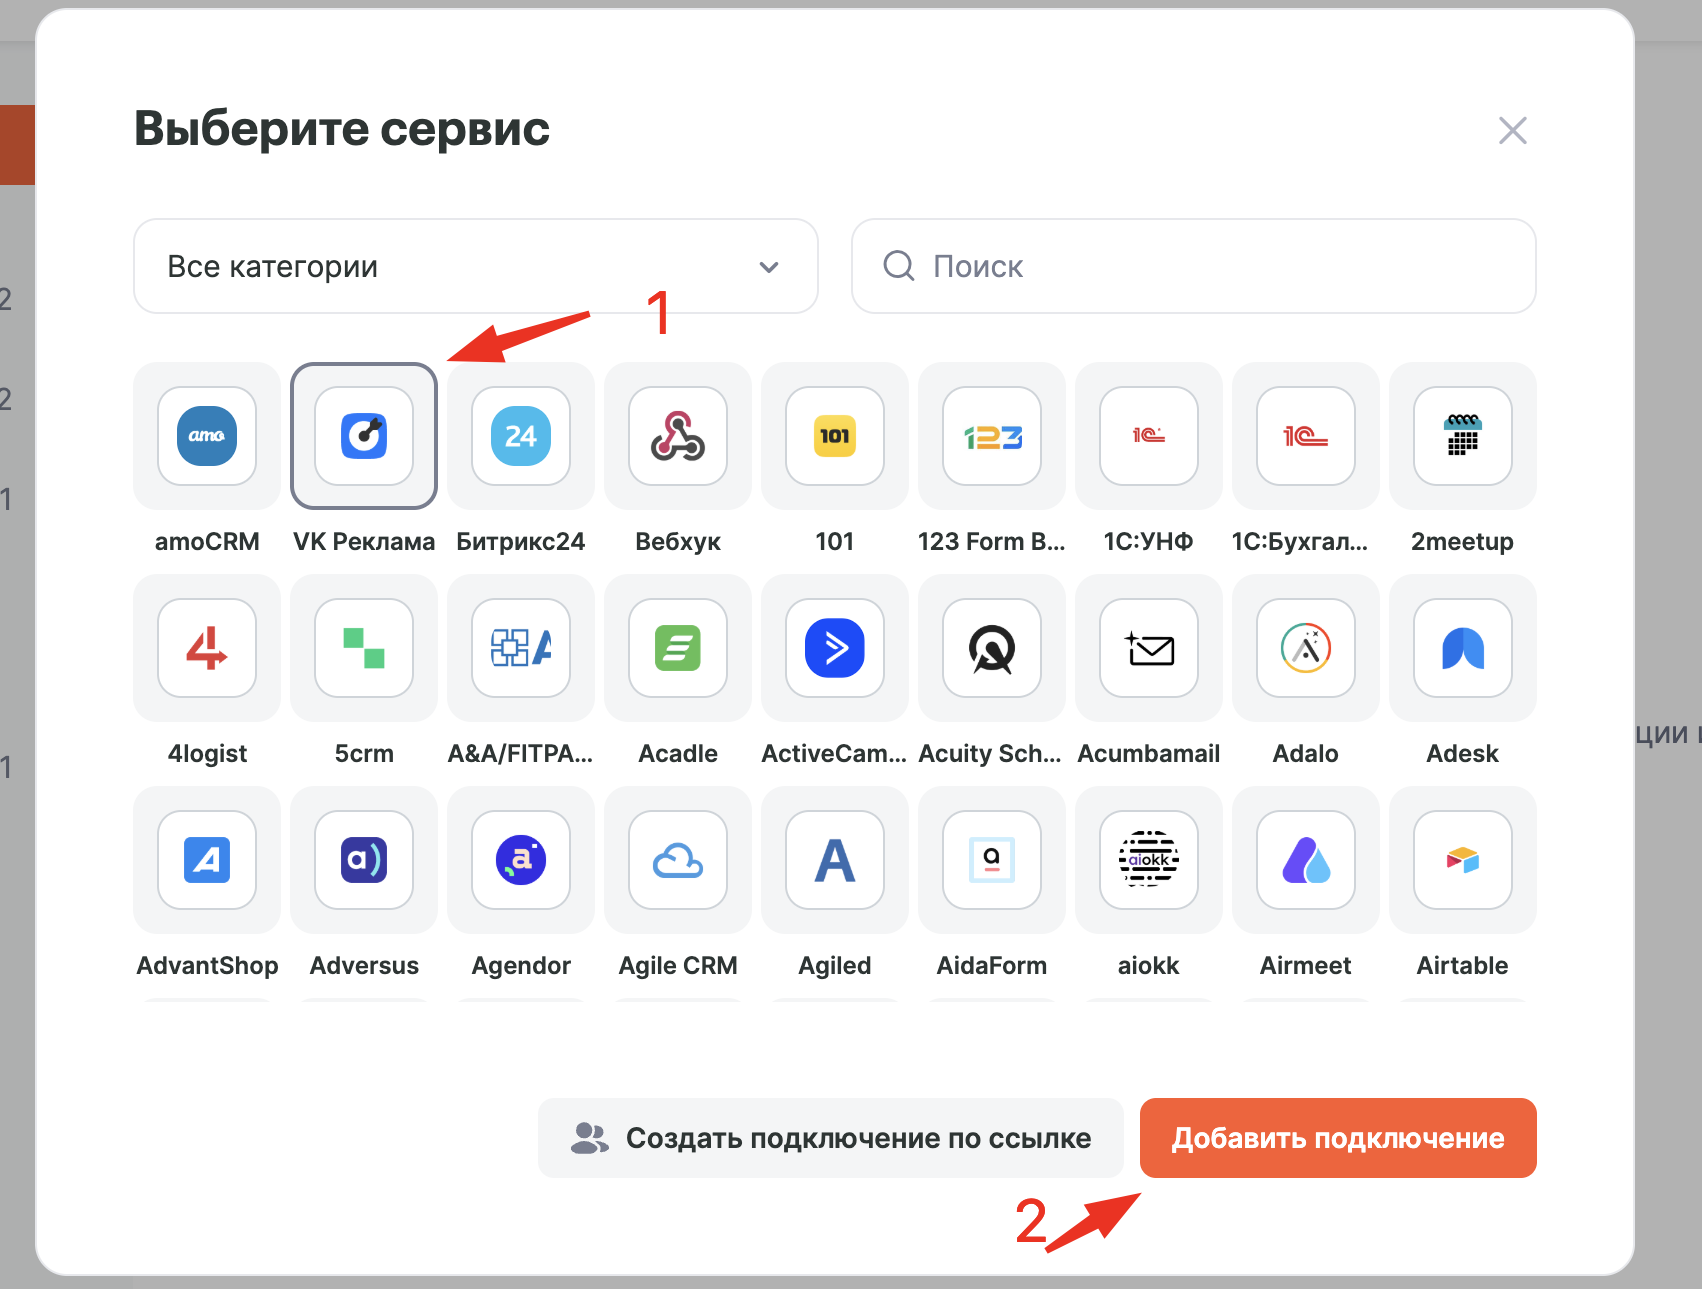
Task: Choose the aiokk service icon
Action: coord(1149,860)
